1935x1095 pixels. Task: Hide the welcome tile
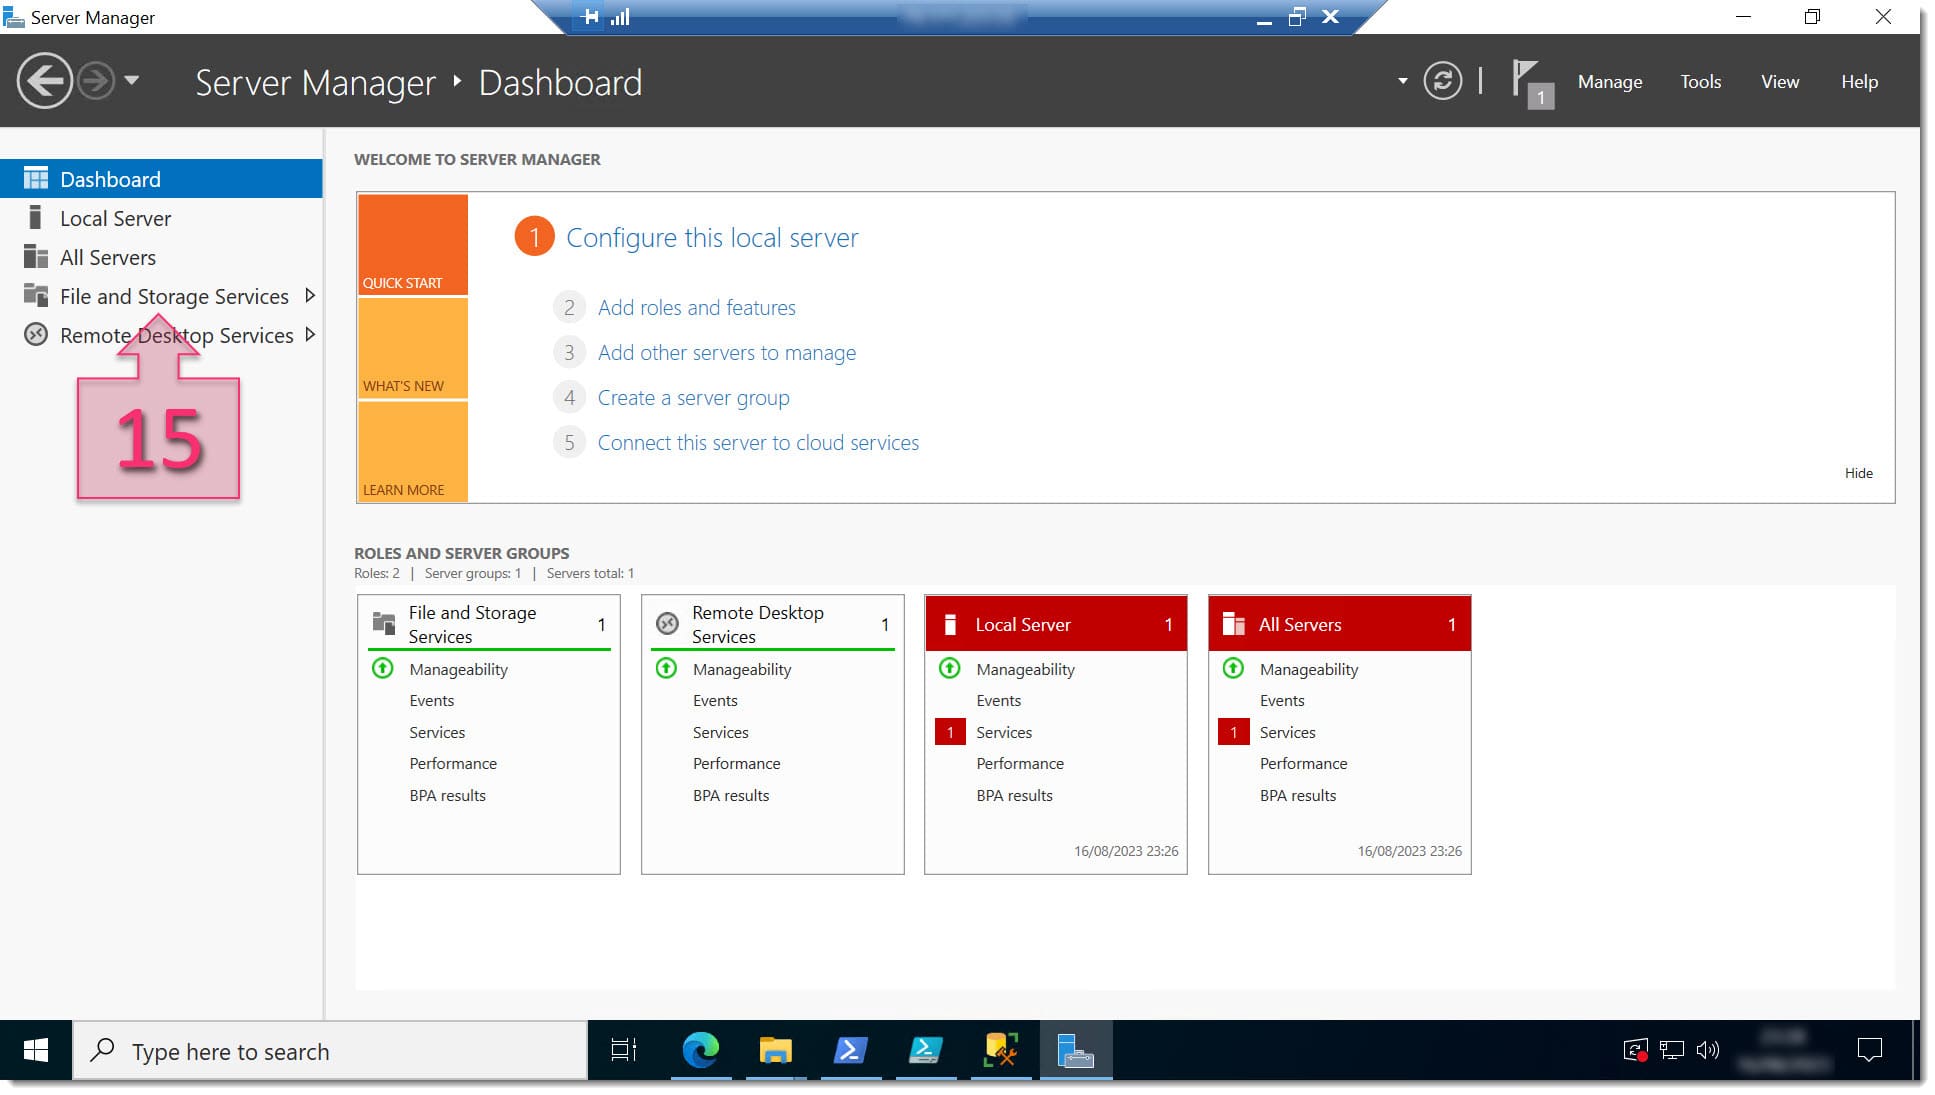click(x=1858, y=473)
